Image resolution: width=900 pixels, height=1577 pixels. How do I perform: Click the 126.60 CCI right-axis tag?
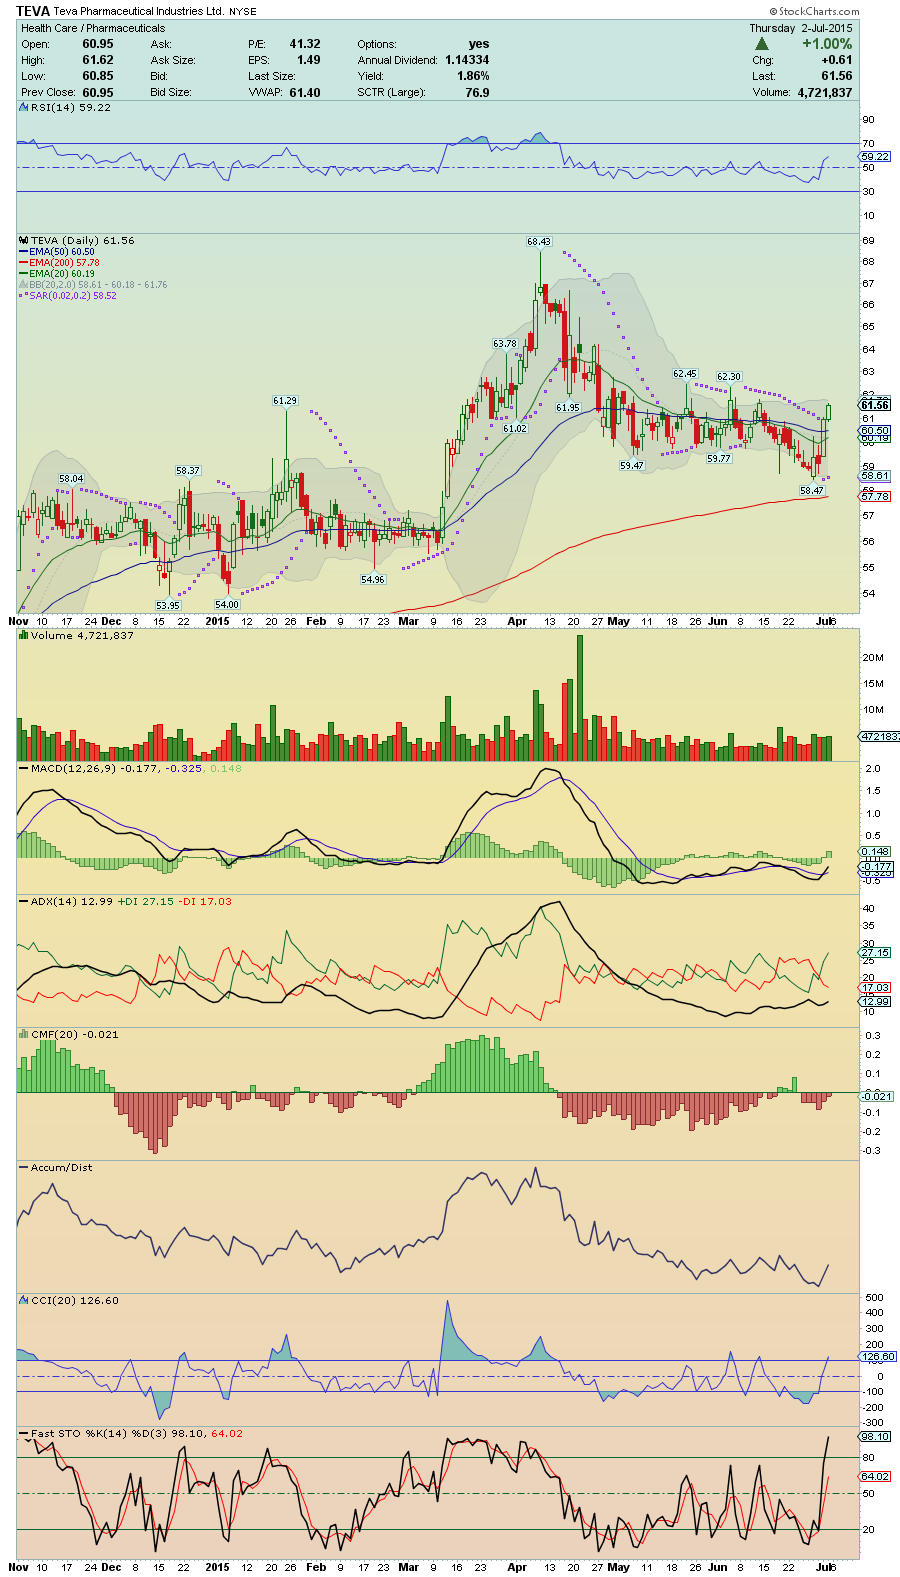[x=877, y=1357]
